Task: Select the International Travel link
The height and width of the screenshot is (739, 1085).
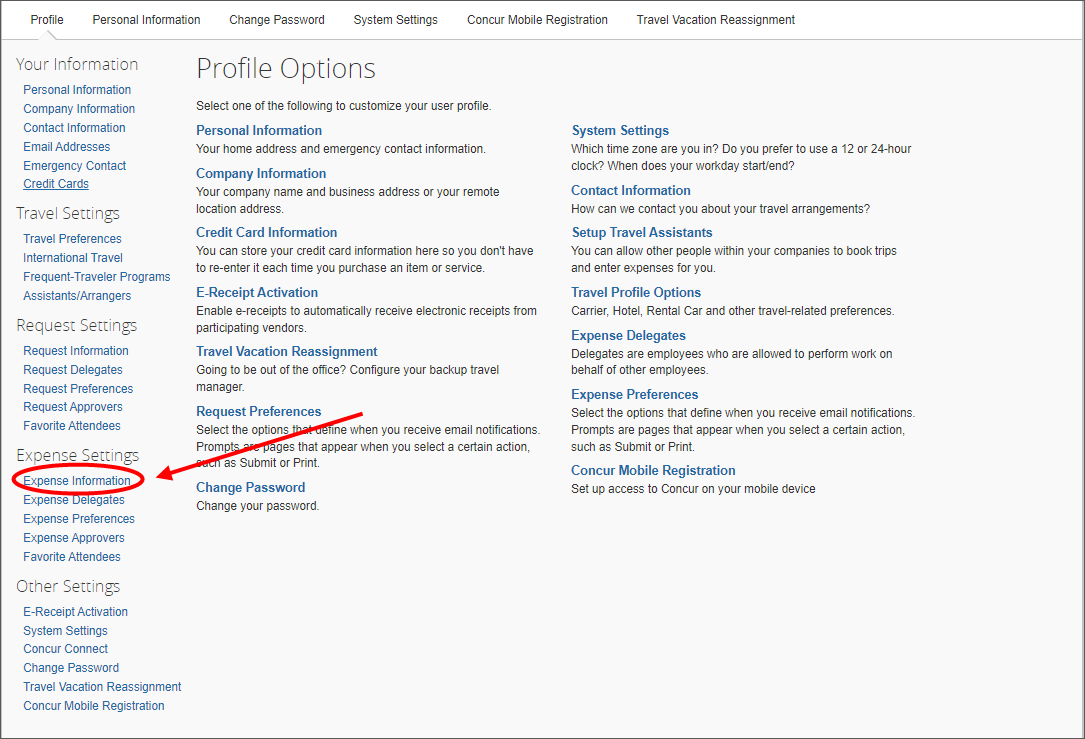Action: [x=73, y=258]
